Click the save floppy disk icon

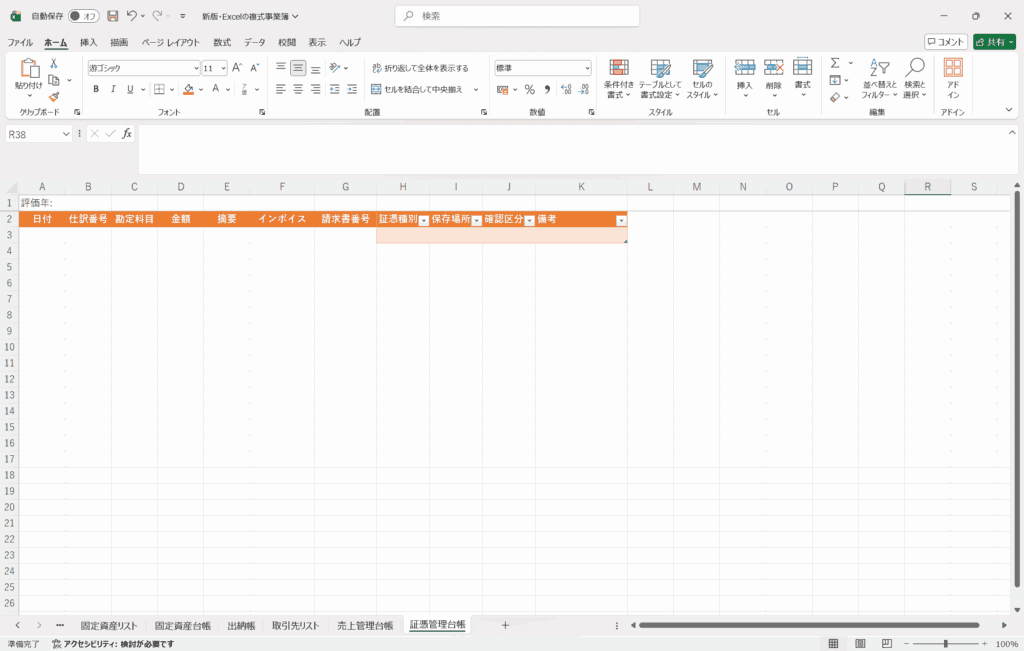click(112, 16)
